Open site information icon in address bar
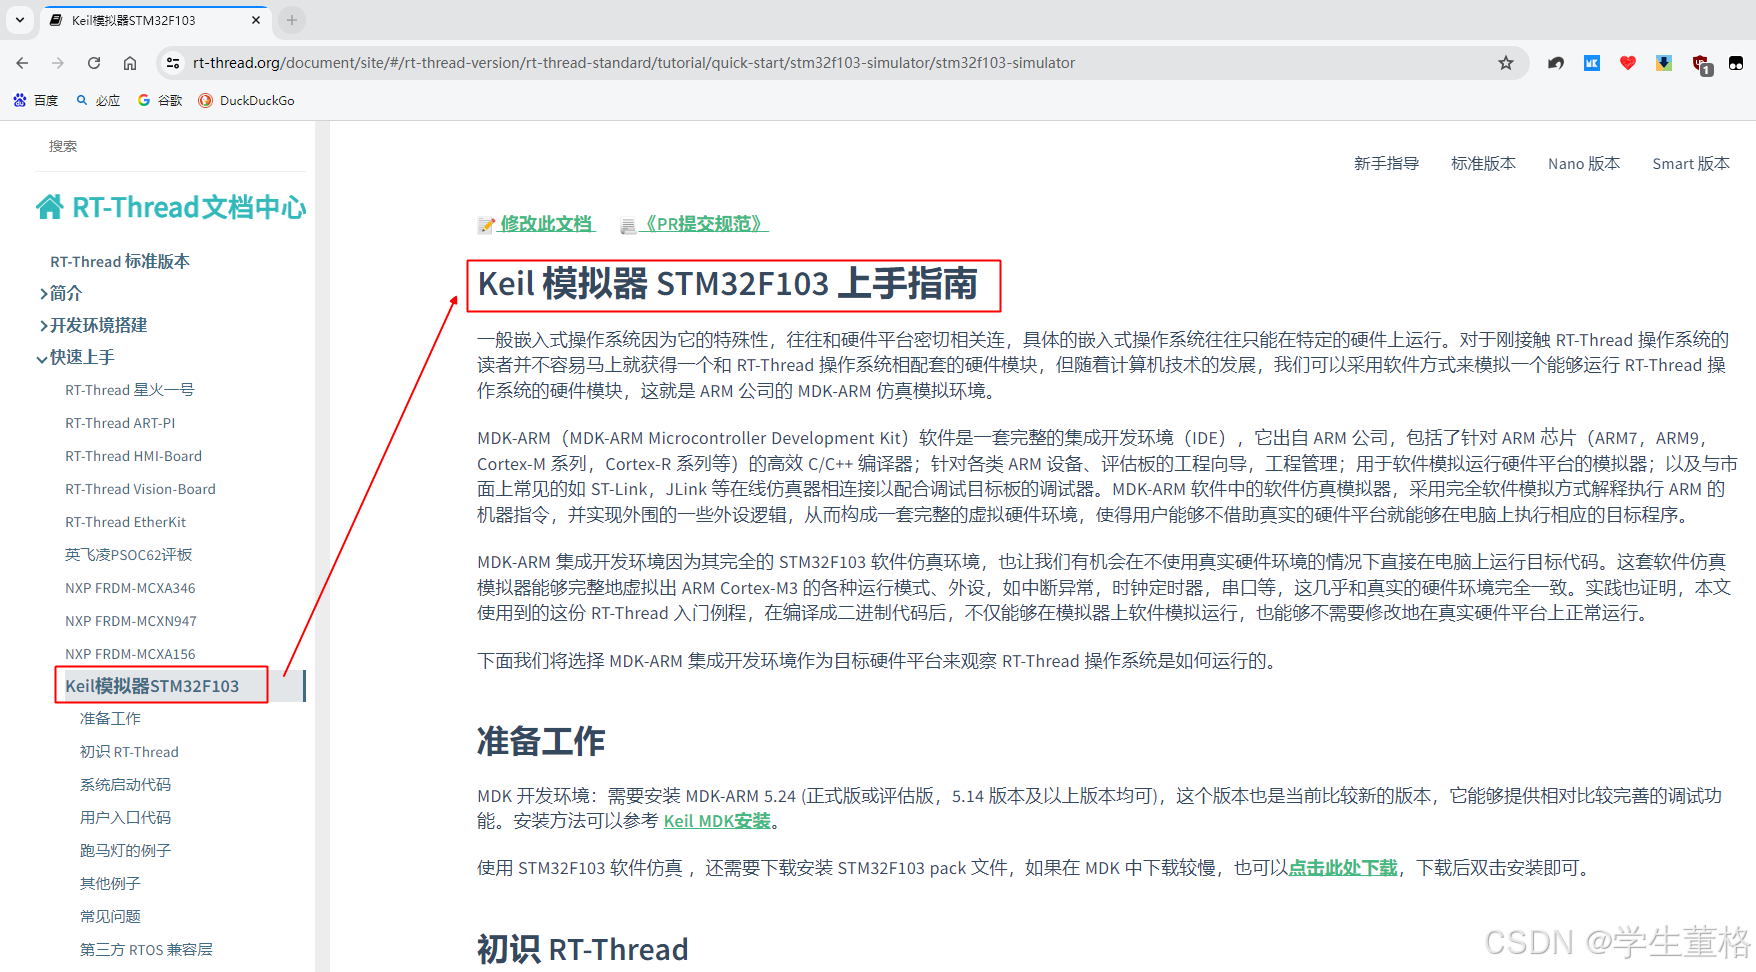This screenshot has width=1756, height=972. point(173,63)
